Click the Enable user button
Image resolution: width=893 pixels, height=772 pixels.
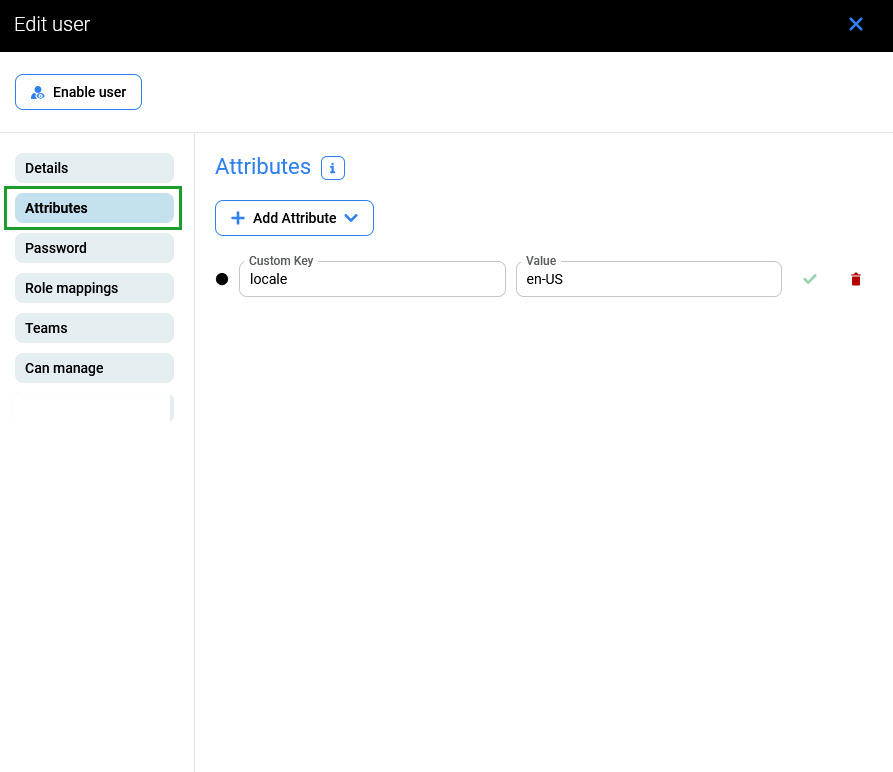(78, 92)
